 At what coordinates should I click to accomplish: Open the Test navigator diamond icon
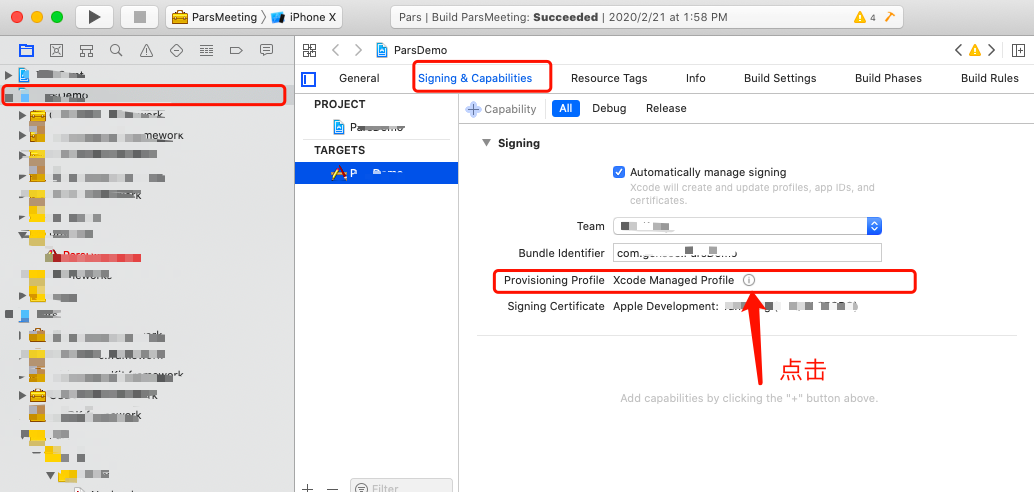pyautogui.click(x=176, y=50)
